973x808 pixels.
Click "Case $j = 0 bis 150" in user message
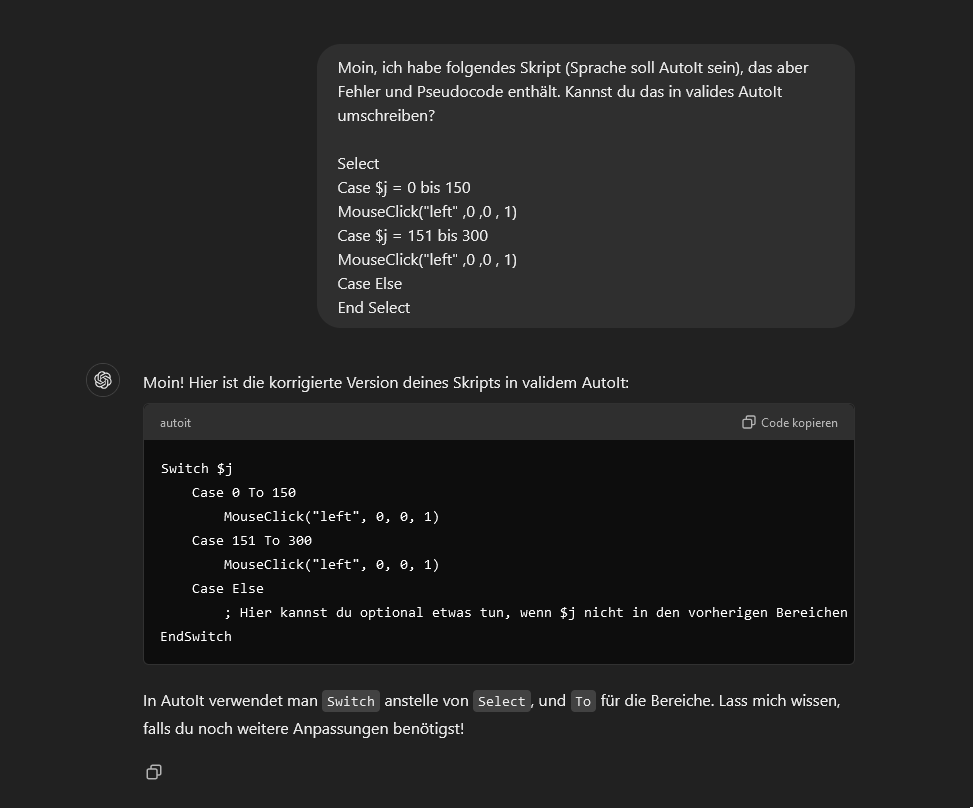tap(404, 187)
